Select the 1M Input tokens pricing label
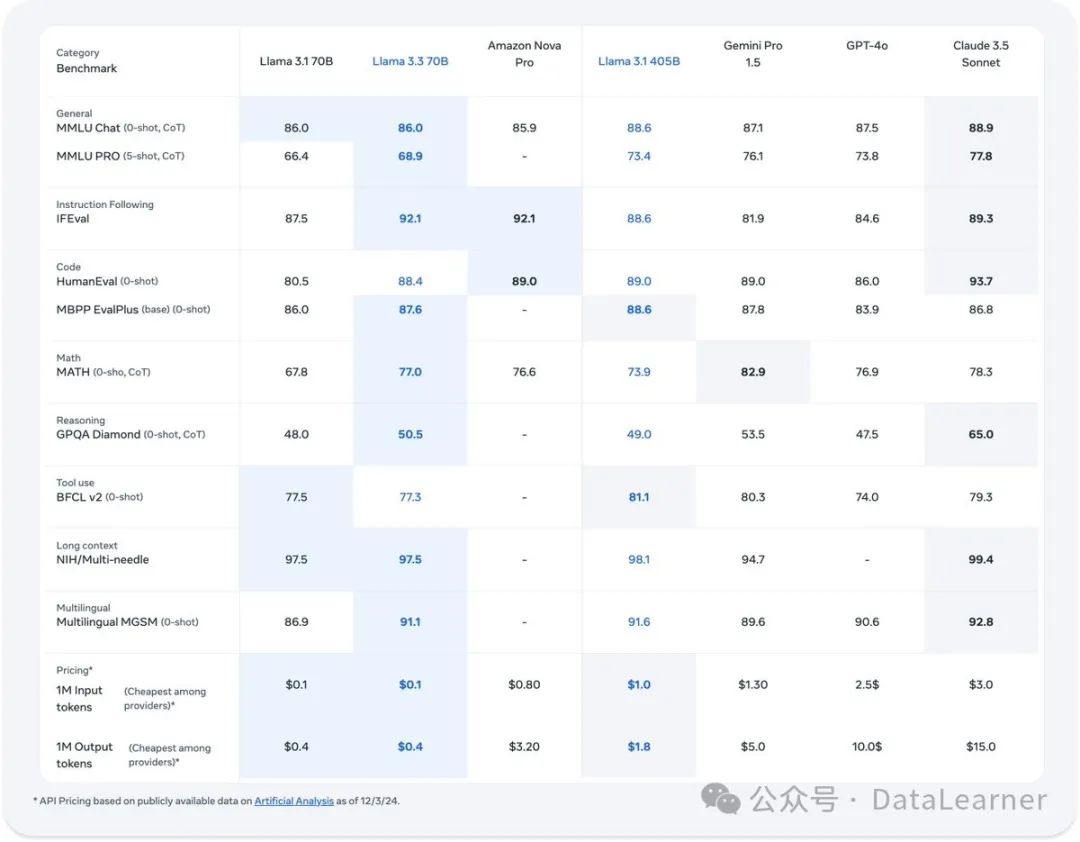This screenshot has width=1080, height=842. tap(131, 699)
